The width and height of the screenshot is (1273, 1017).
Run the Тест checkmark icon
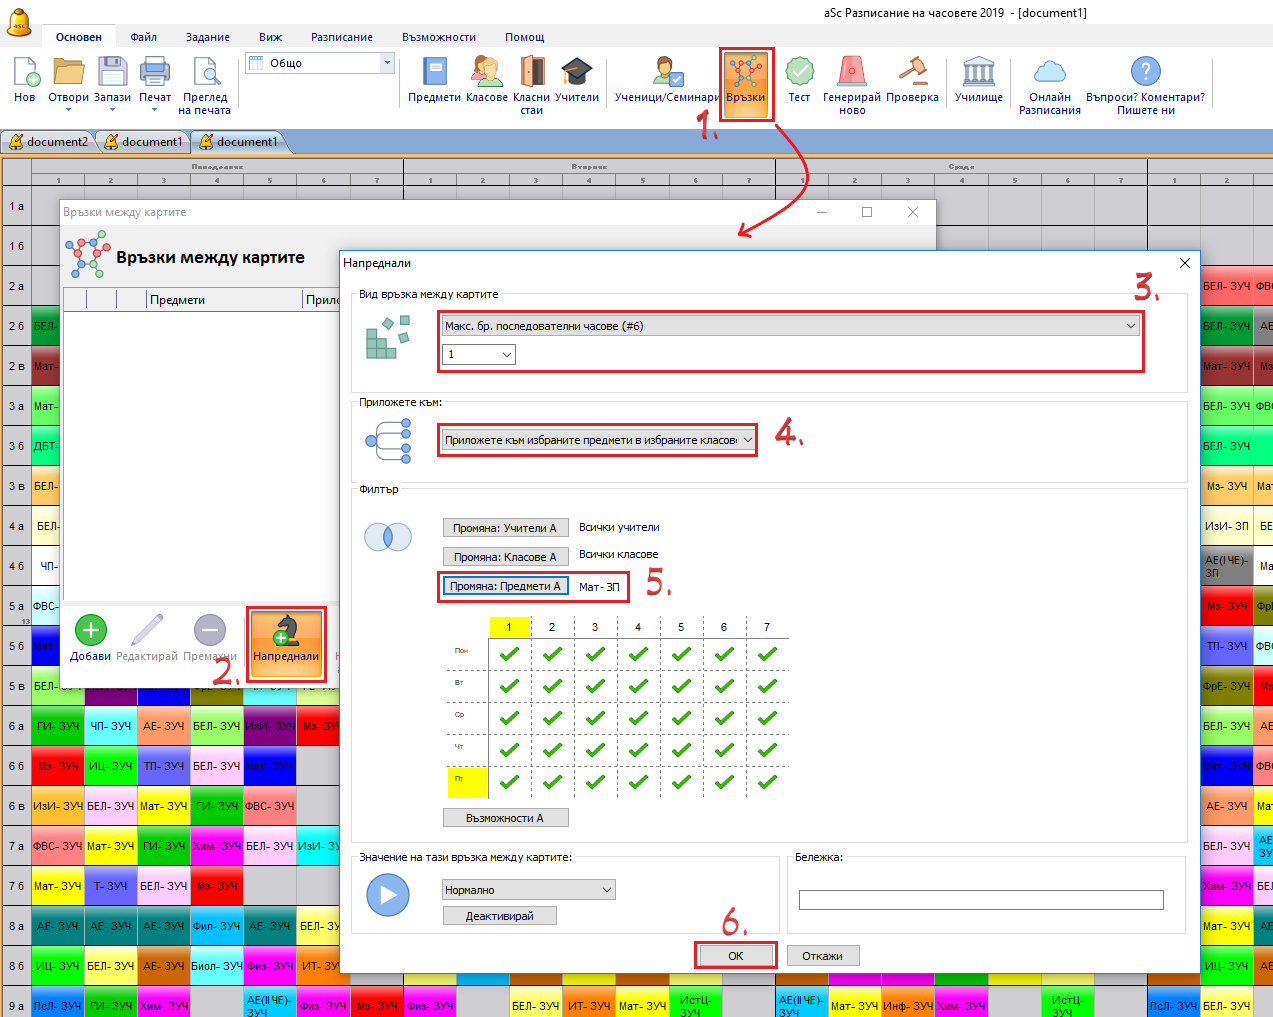click(799, 73)
